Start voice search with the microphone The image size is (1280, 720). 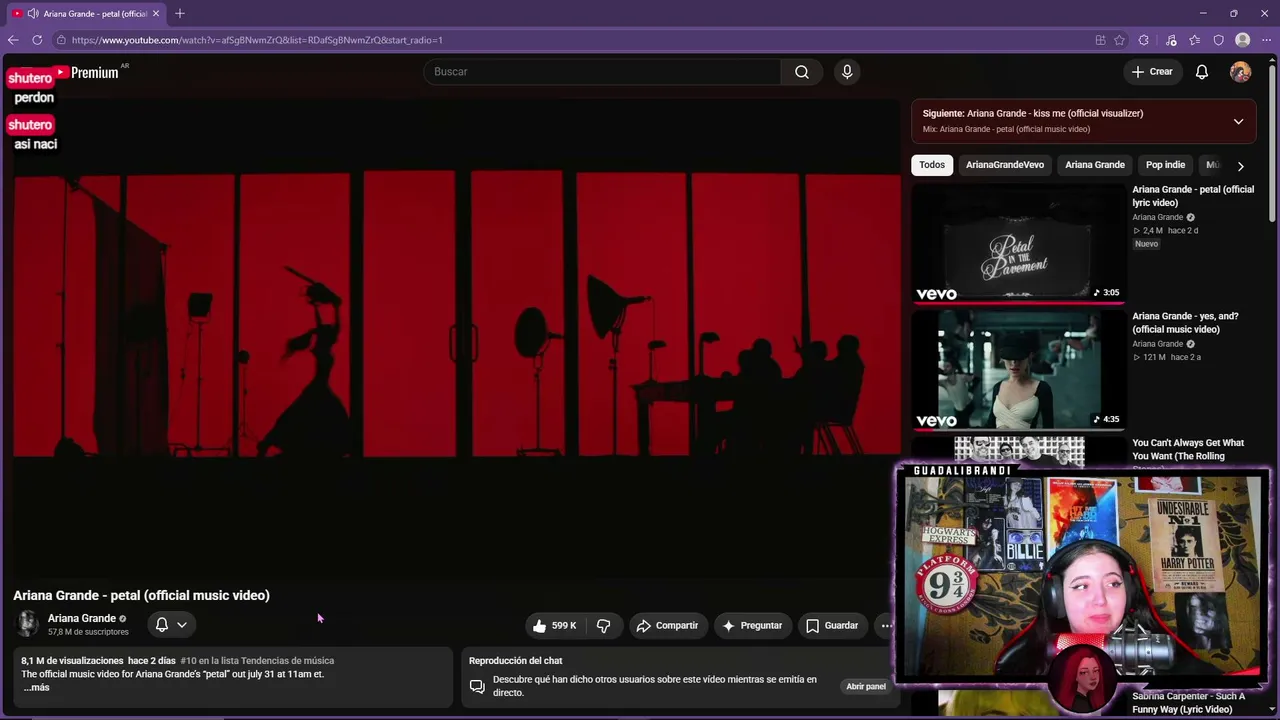tap(847, 72)
